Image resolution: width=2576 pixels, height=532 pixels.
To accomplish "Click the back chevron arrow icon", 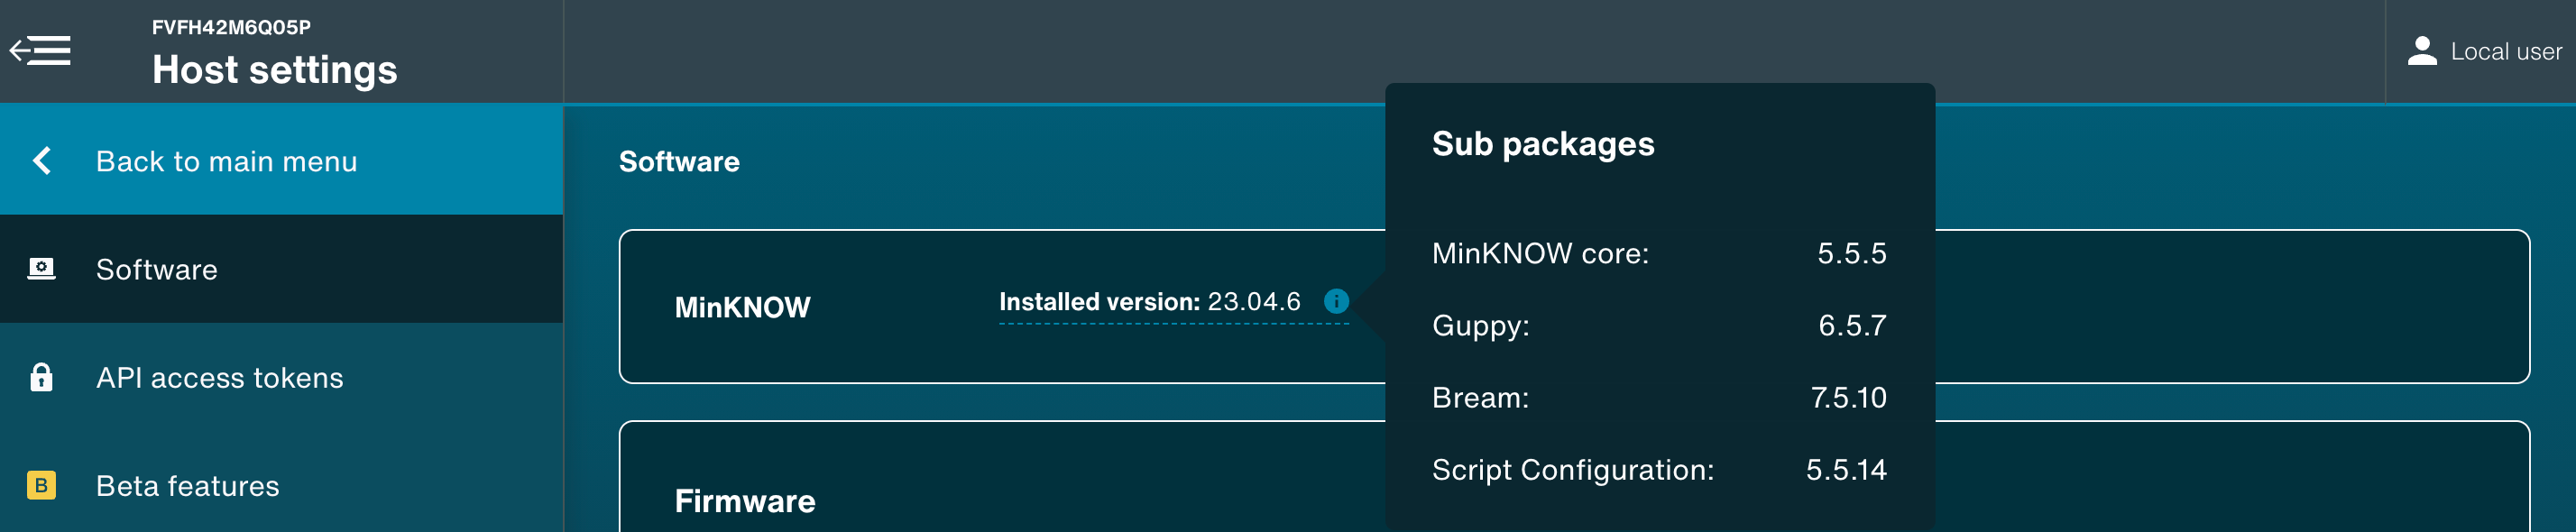I will [x=42, y=161].
